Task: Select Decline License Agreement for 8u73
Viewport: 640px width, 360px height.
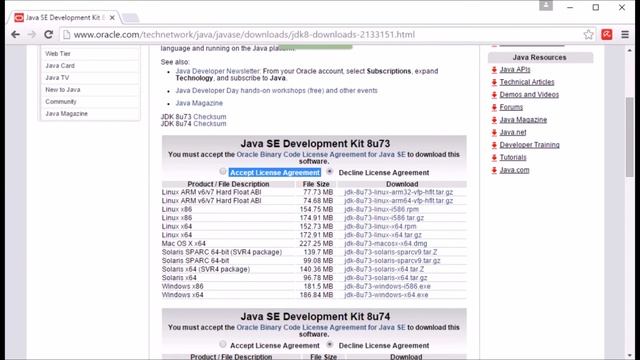Action: click(330, 171)
